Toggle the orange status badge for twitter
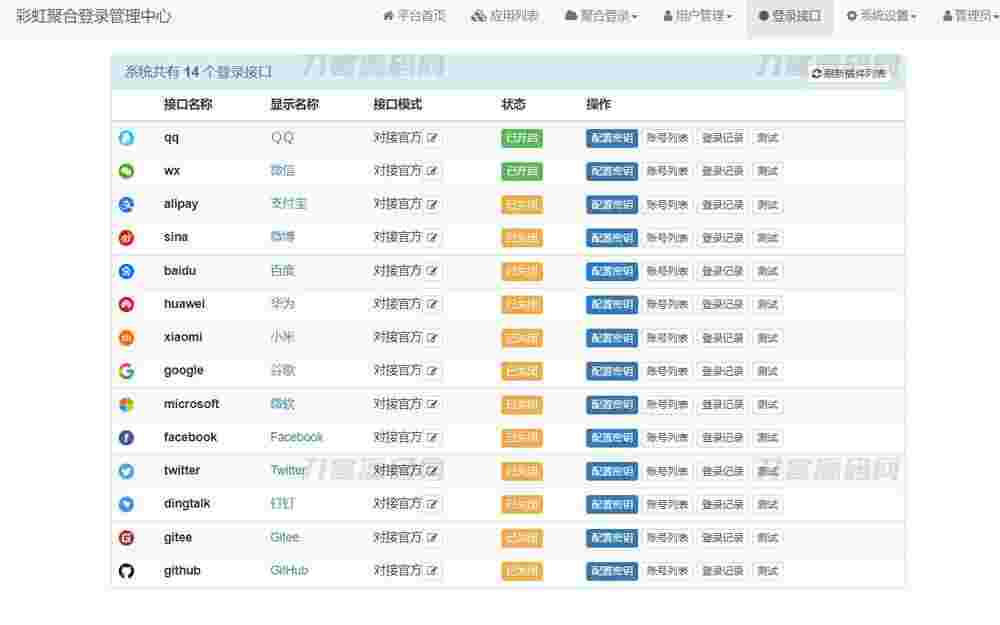 coord(522,471)
